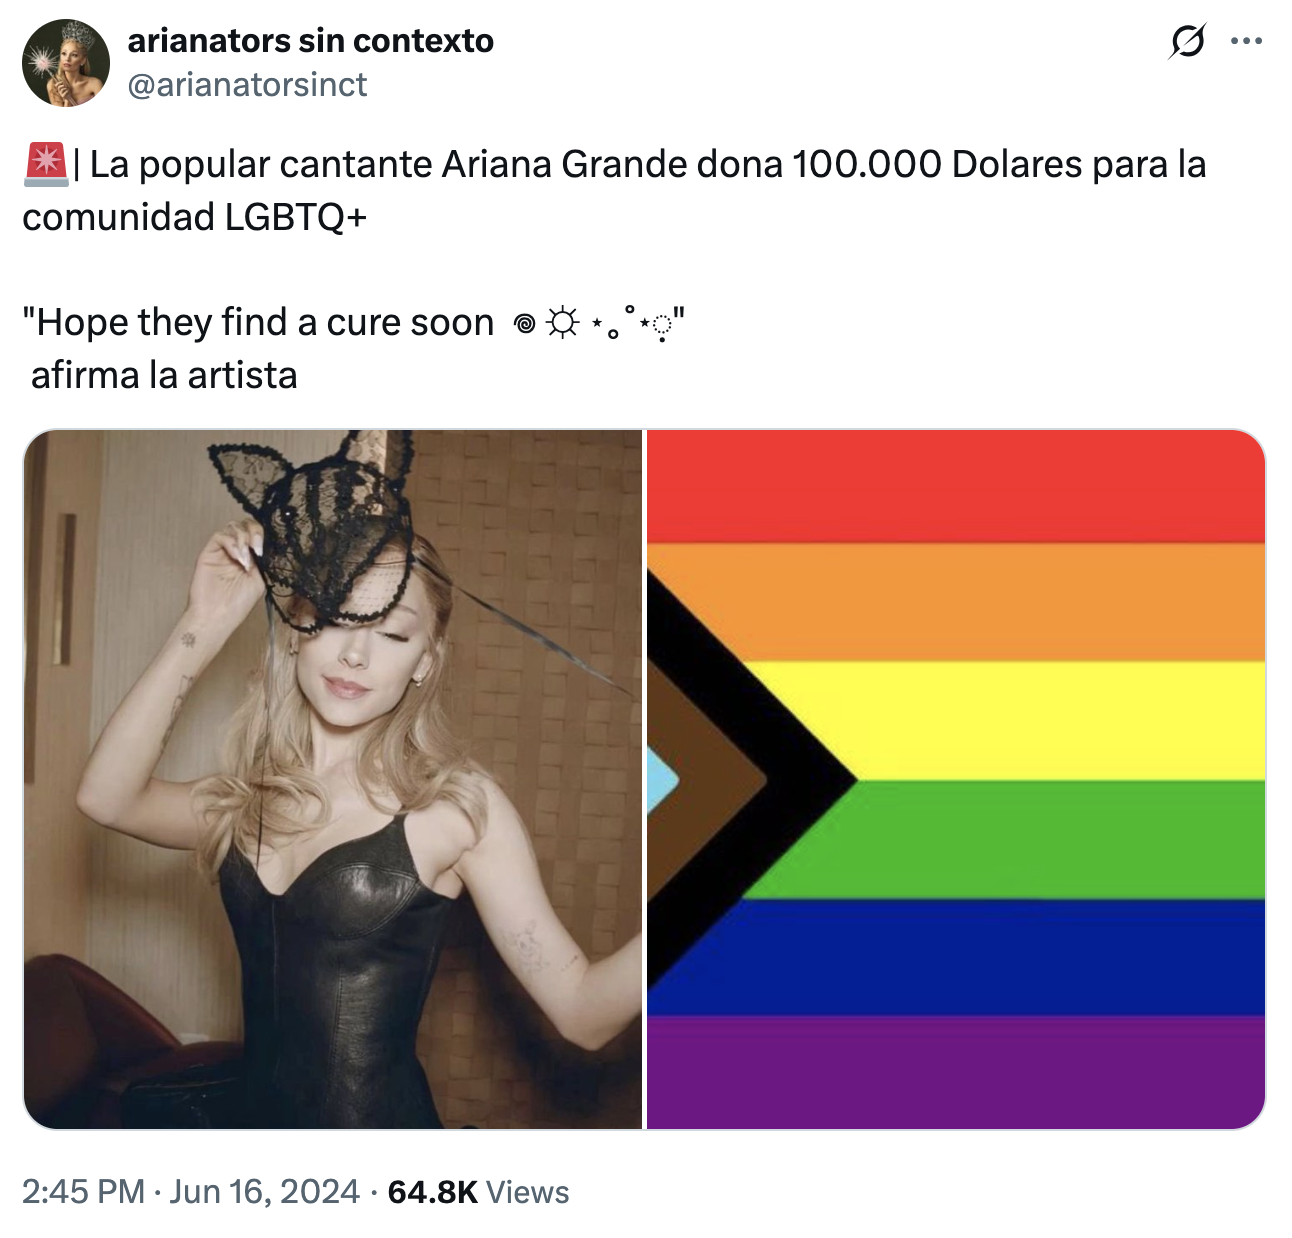Open the @arianatorsinct handle link
The image size is (1292, 1238).
[247, 85]
